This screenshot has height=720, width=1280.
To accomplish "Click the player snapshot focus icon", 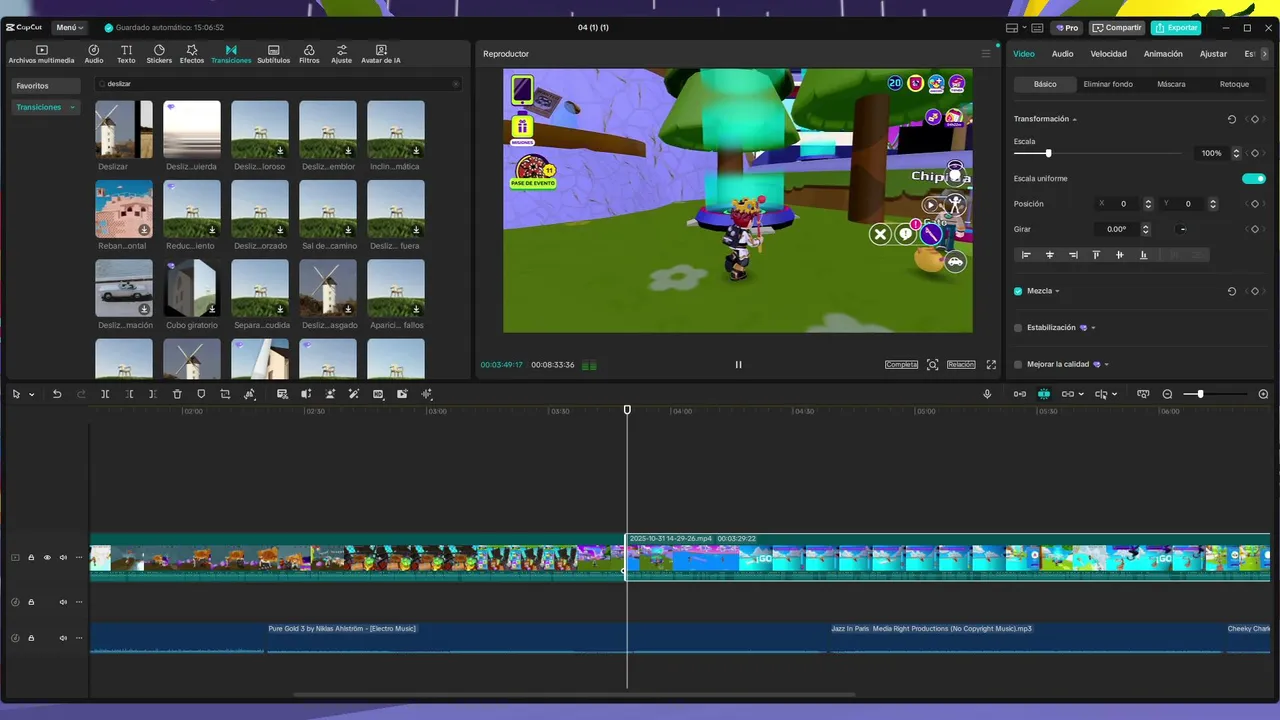I will 933,365.
